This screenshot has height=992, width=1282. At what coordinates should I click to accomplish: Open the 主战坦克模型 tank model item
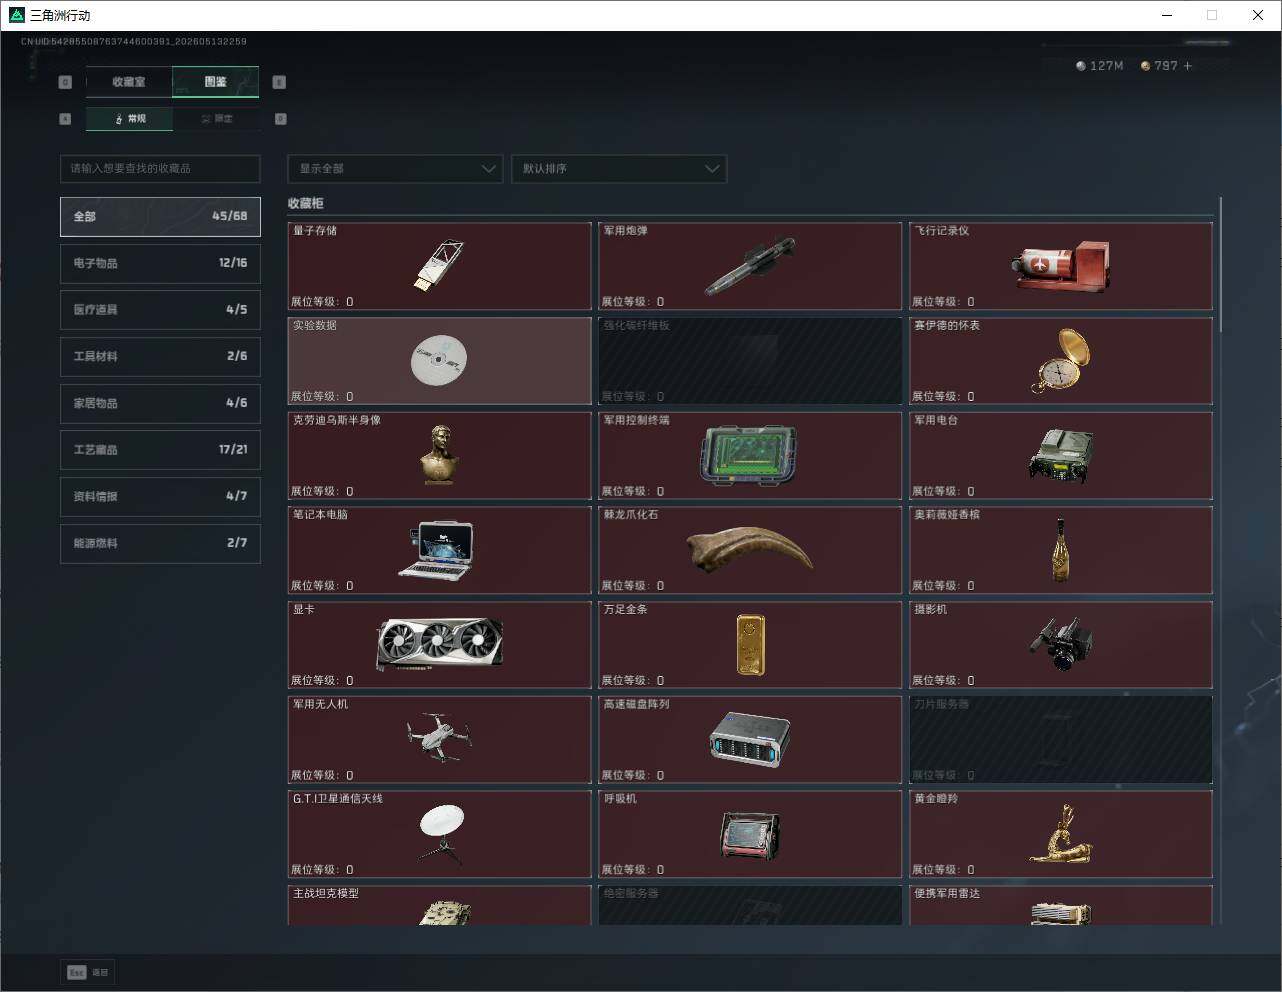440,905
